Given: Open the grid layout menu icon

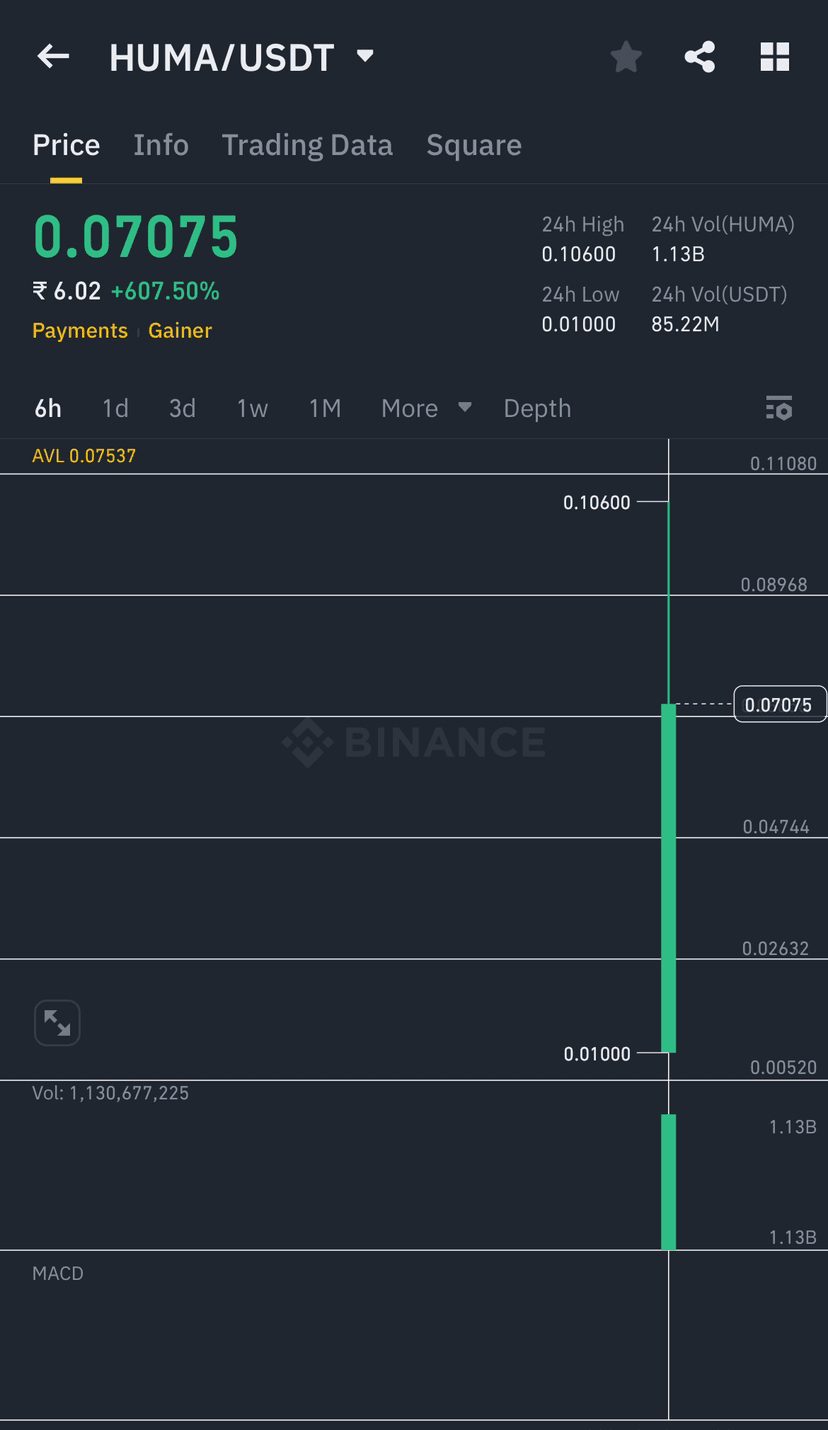Looking at the screenshot, I should [x=775, y=57].
